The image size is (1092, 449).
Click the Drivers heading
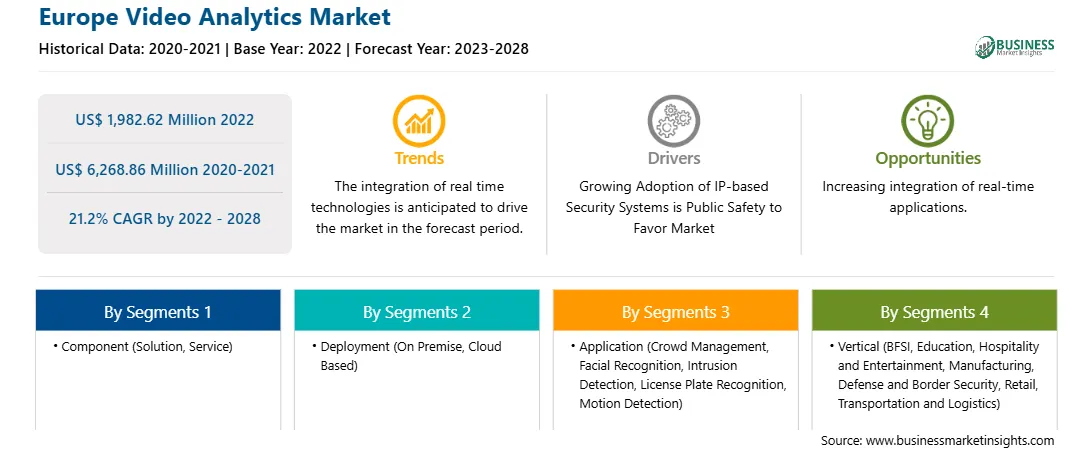[673, 158]
